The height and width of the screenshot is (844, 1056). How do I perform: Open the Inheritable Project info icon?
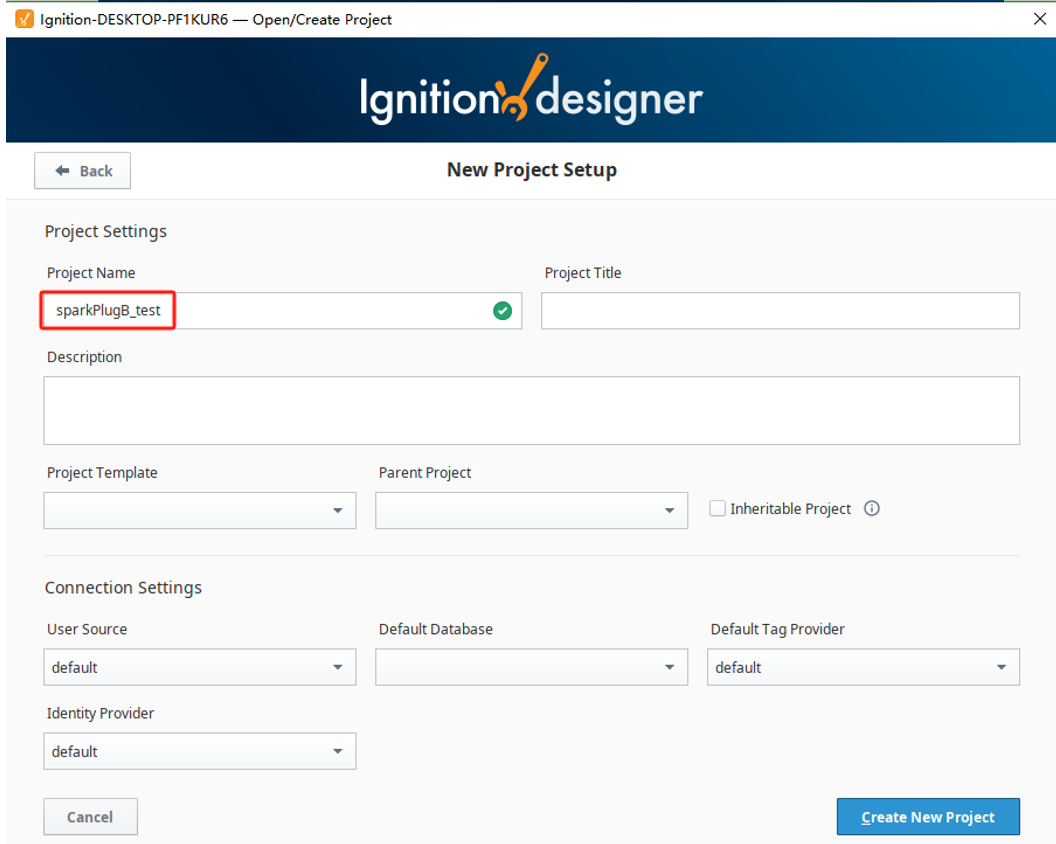click(871, 509)
